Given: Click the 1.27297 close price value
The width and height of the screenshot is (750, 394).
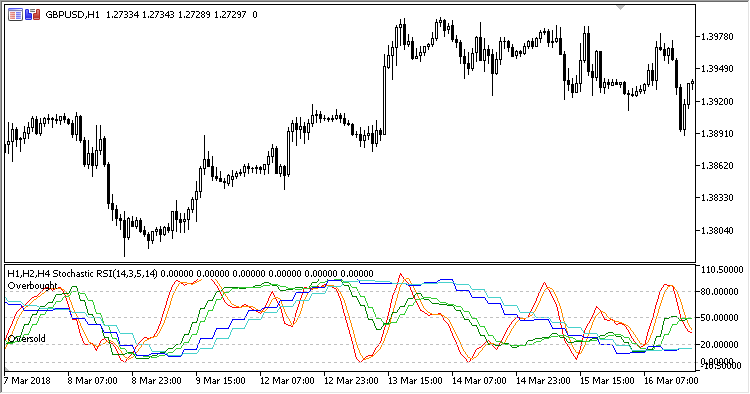Looking at the screenshot, I should click(x=230, y=15).
